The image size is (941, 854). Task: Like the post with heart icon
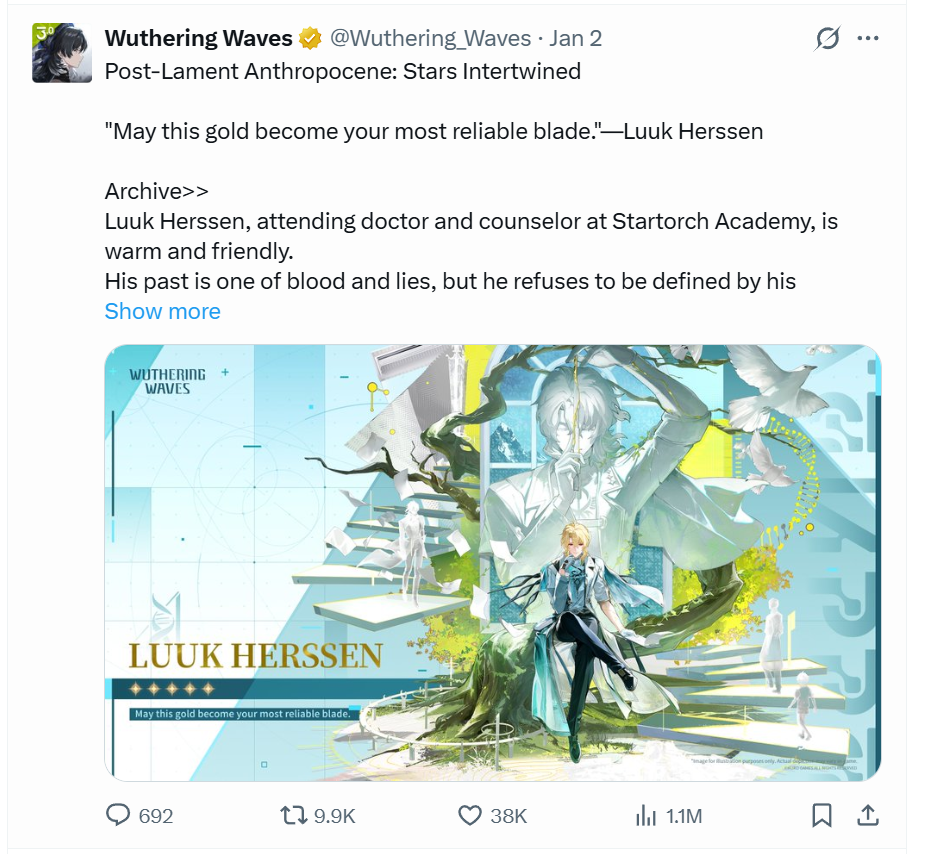click(469, 816)
